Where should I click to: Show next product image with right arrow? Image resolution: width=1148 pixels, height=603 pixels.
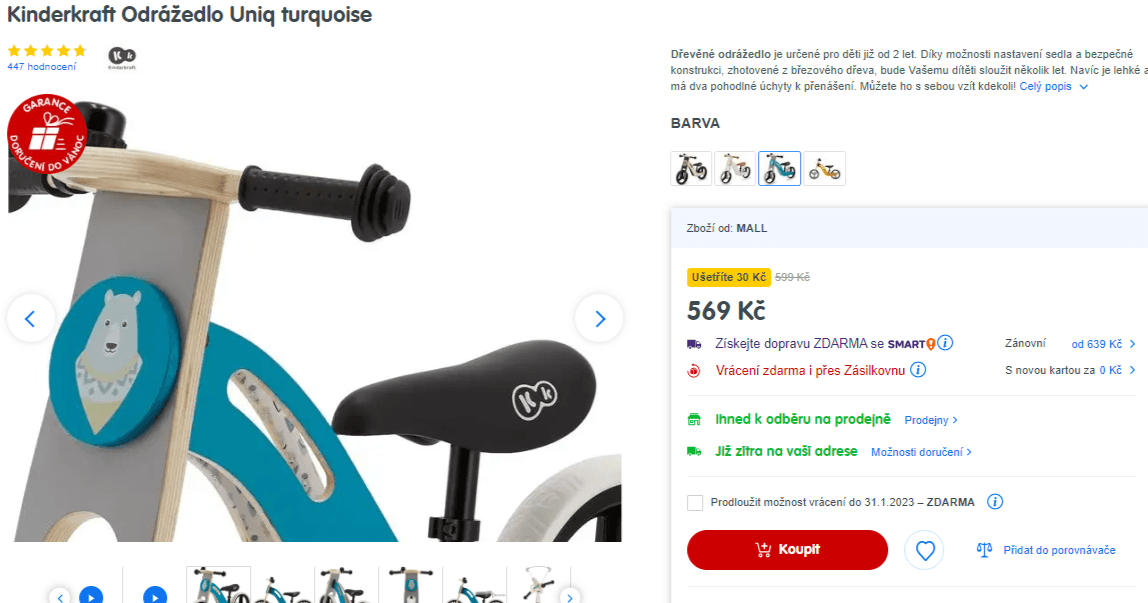point(600,318)
